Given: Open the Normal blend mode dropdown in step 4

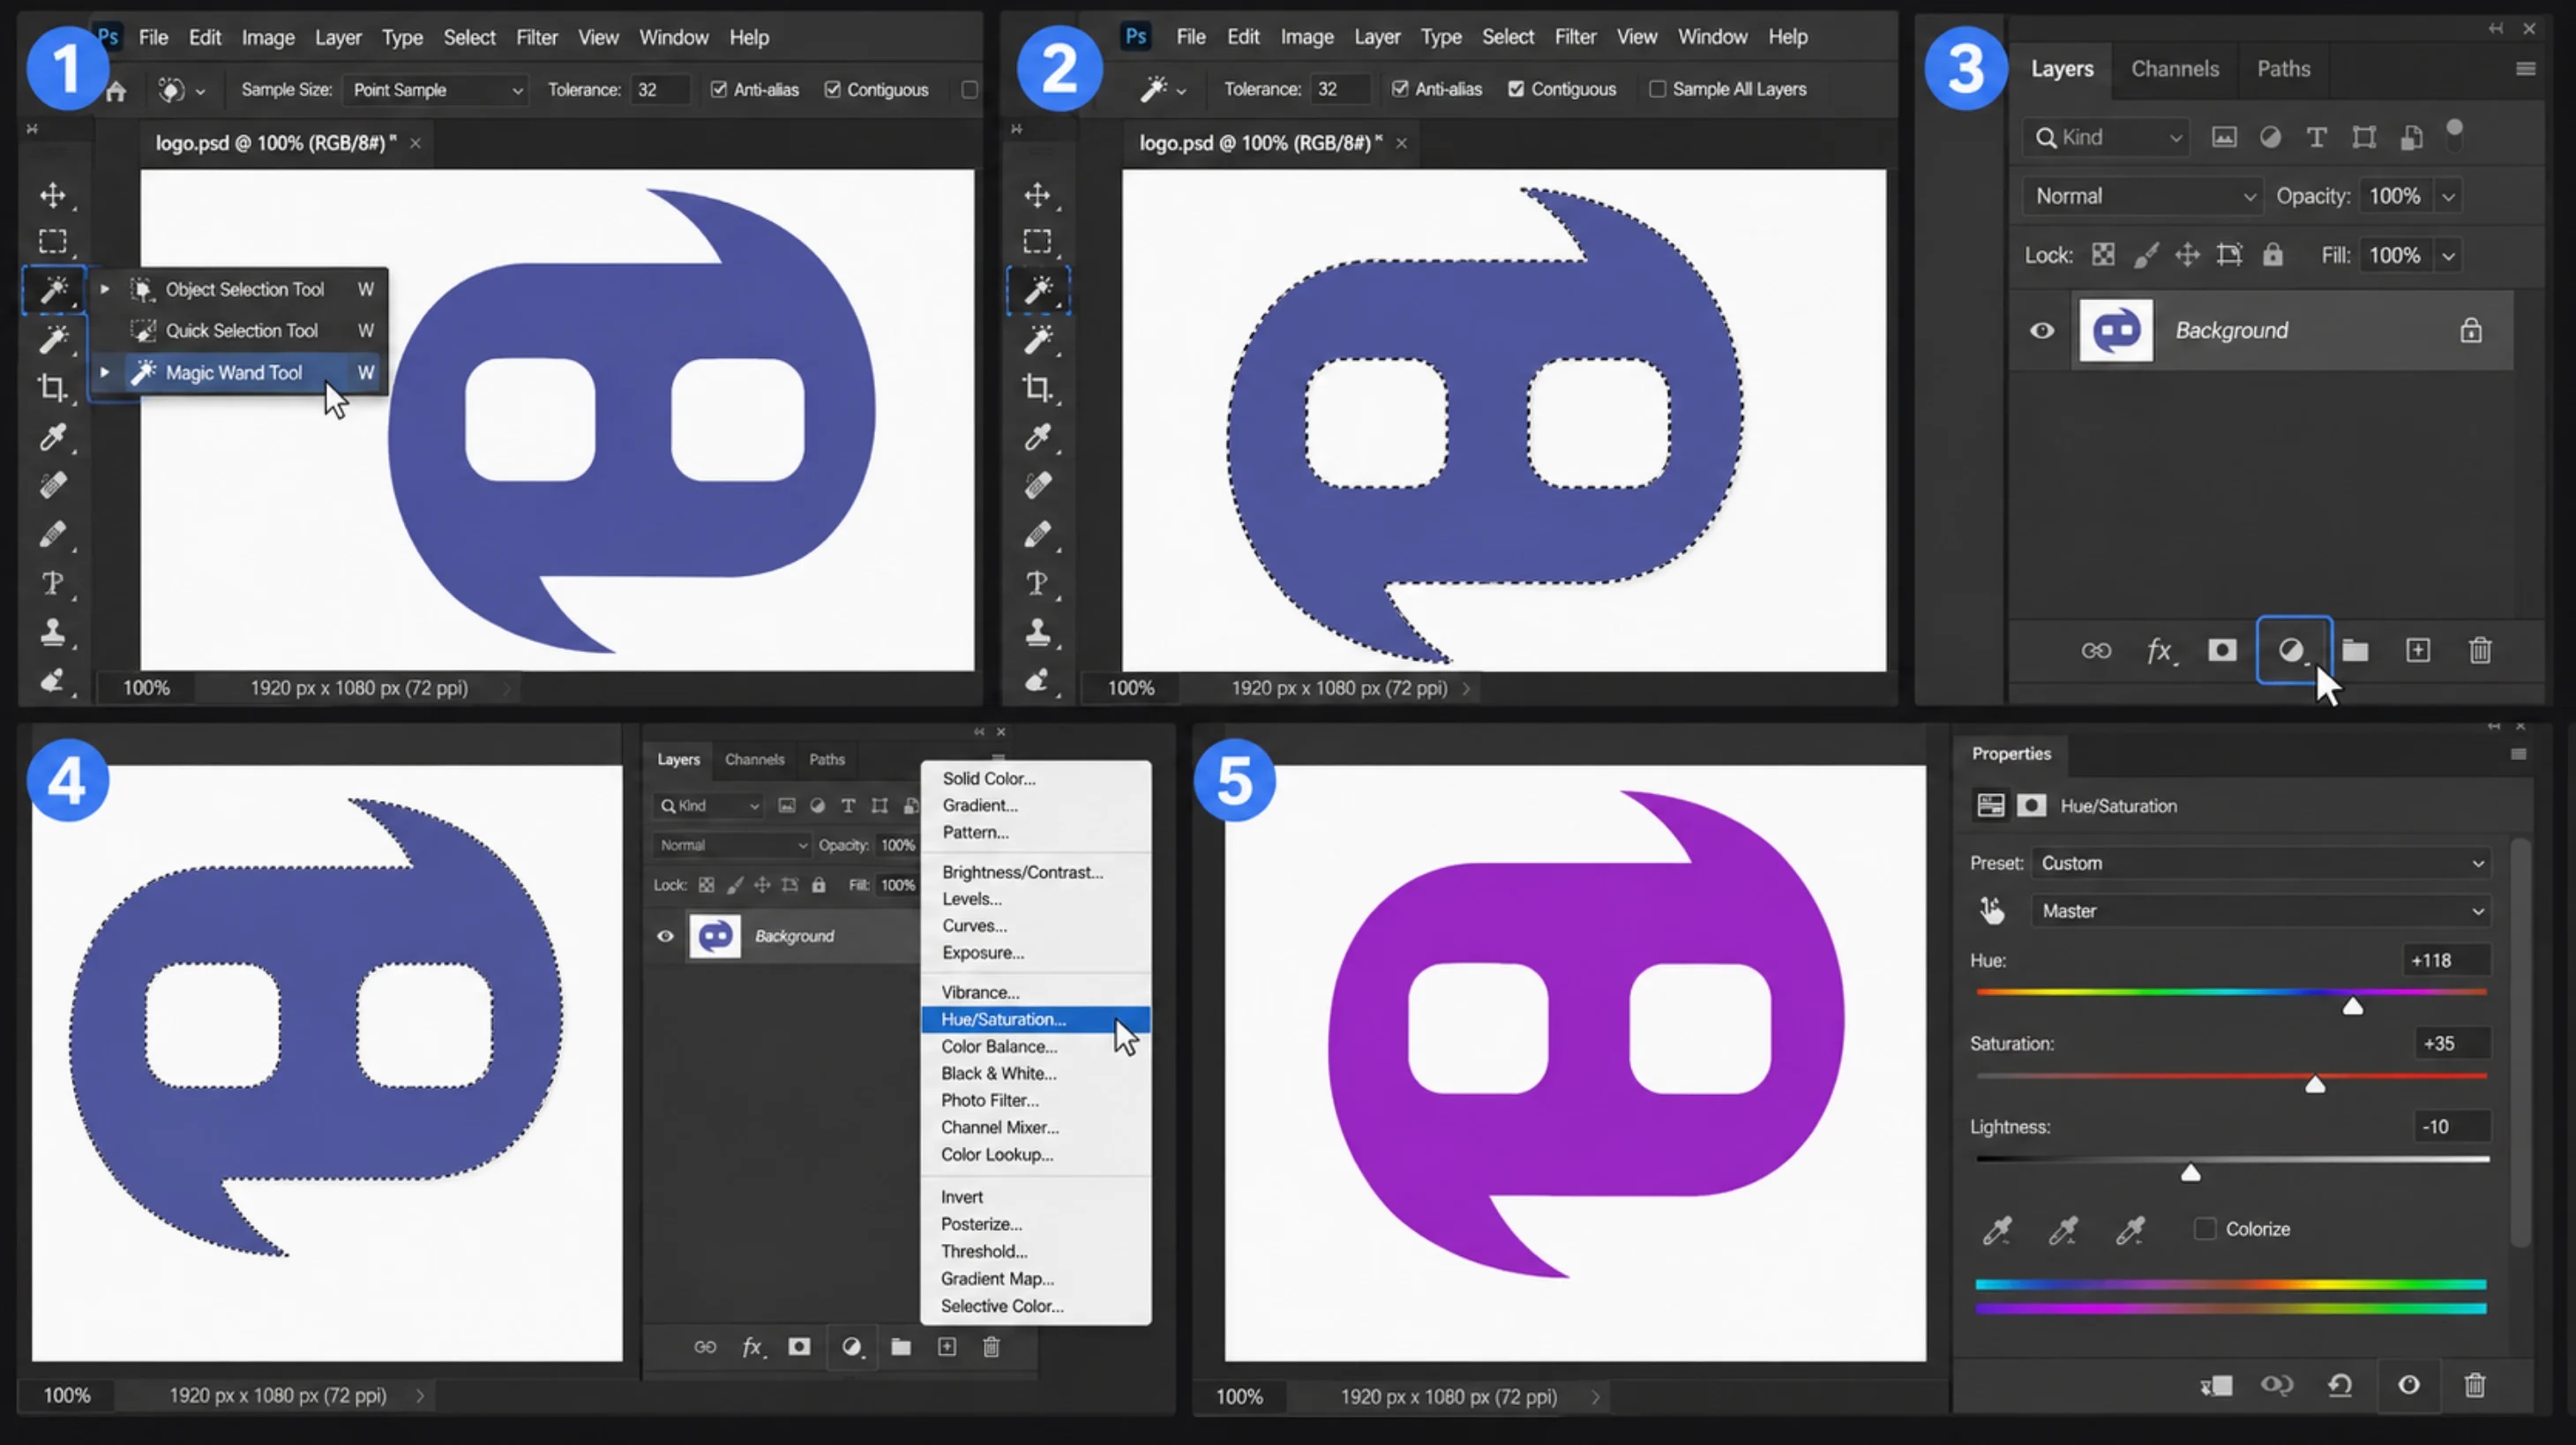Looking at the screenshot, I should coord(731,845).
